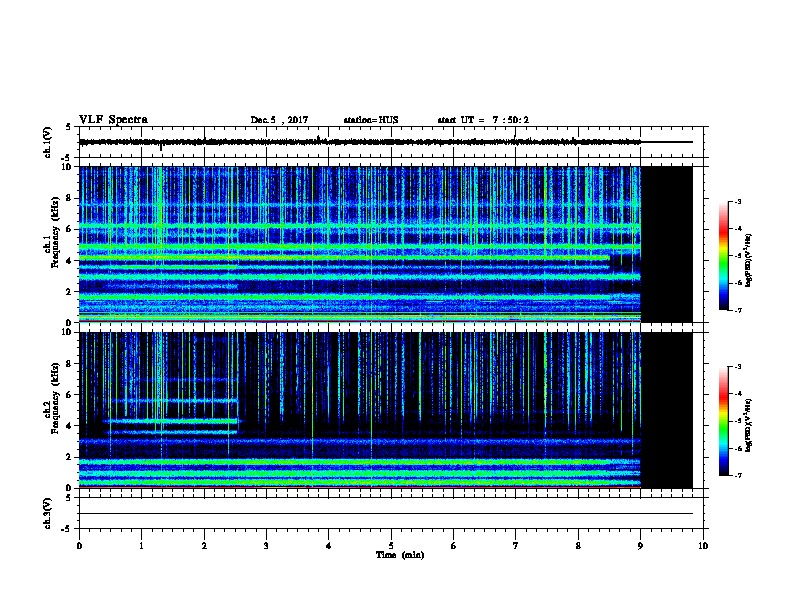Click the ch.2 colorbar log(PSD) unit label

[749, 425]
